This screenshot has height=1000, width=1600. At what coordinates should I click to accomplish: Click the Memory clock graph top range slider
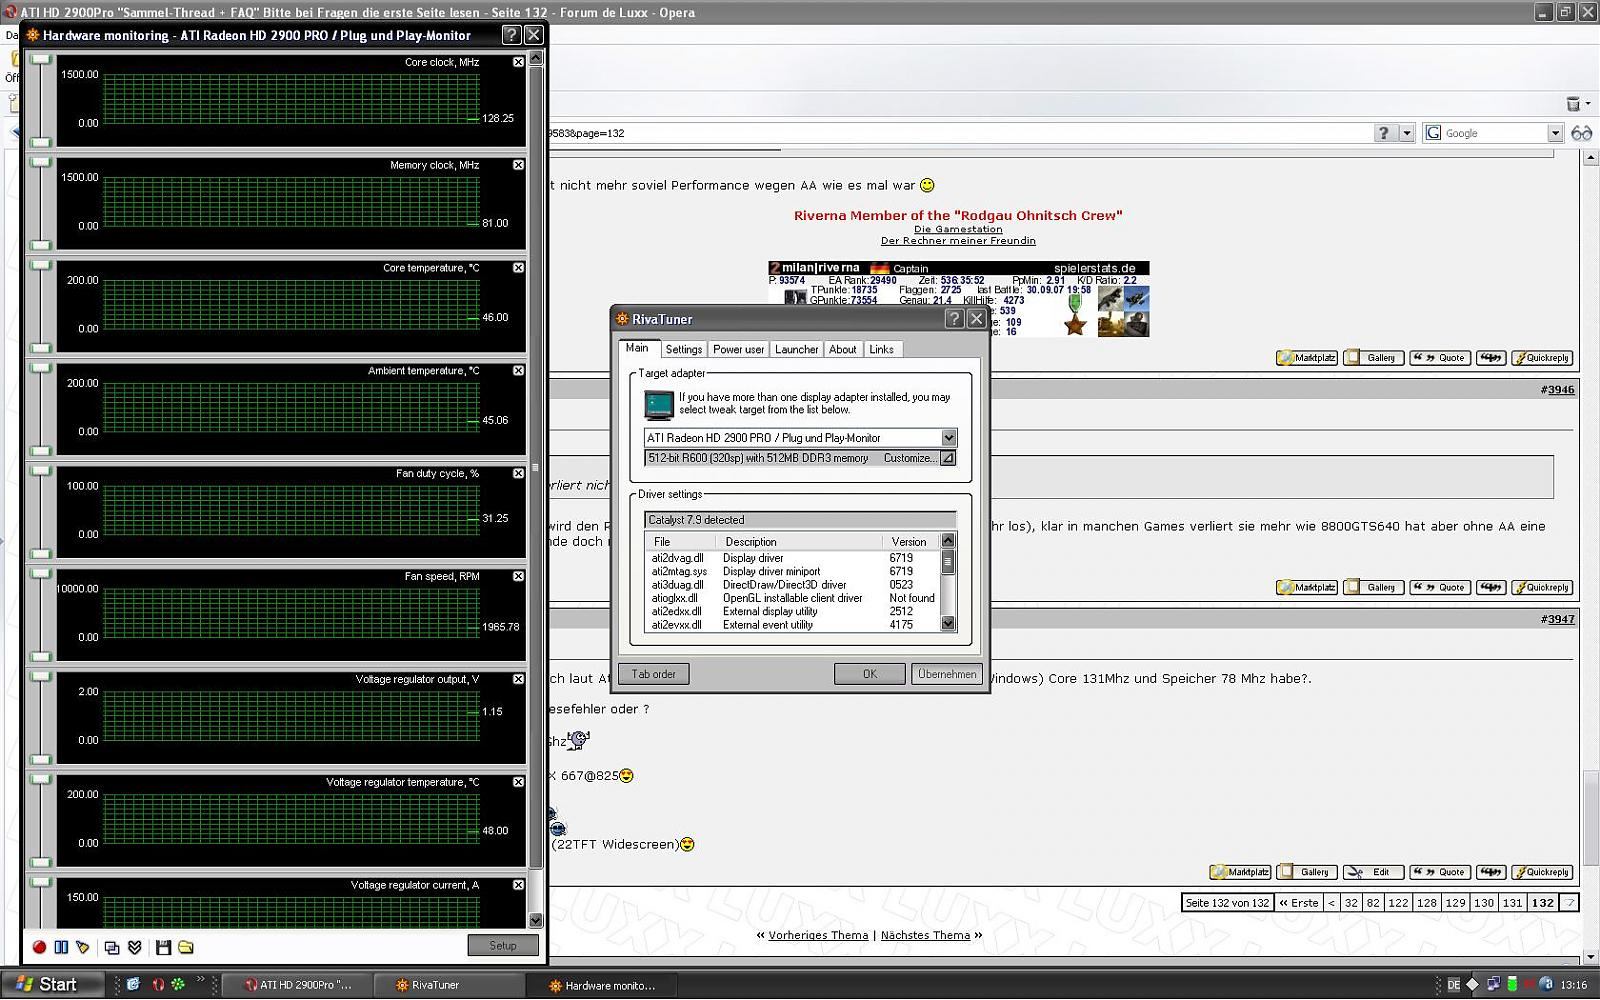(41, 163)
